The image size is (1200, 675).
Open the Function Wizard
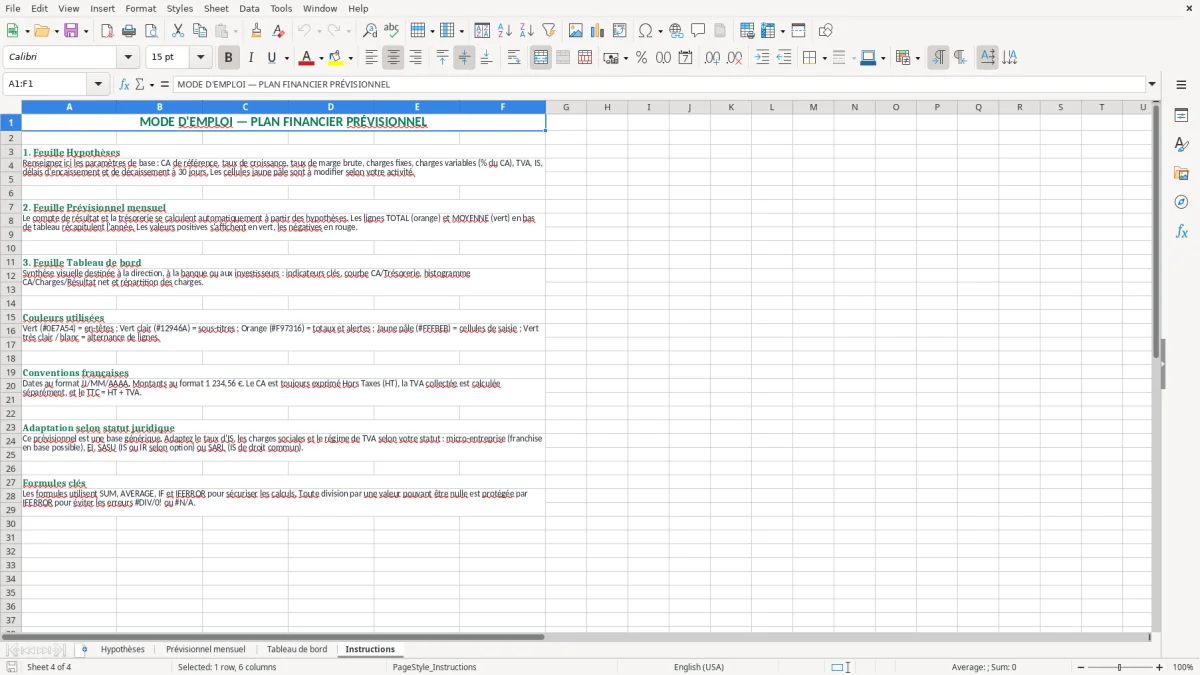(125, 84)
